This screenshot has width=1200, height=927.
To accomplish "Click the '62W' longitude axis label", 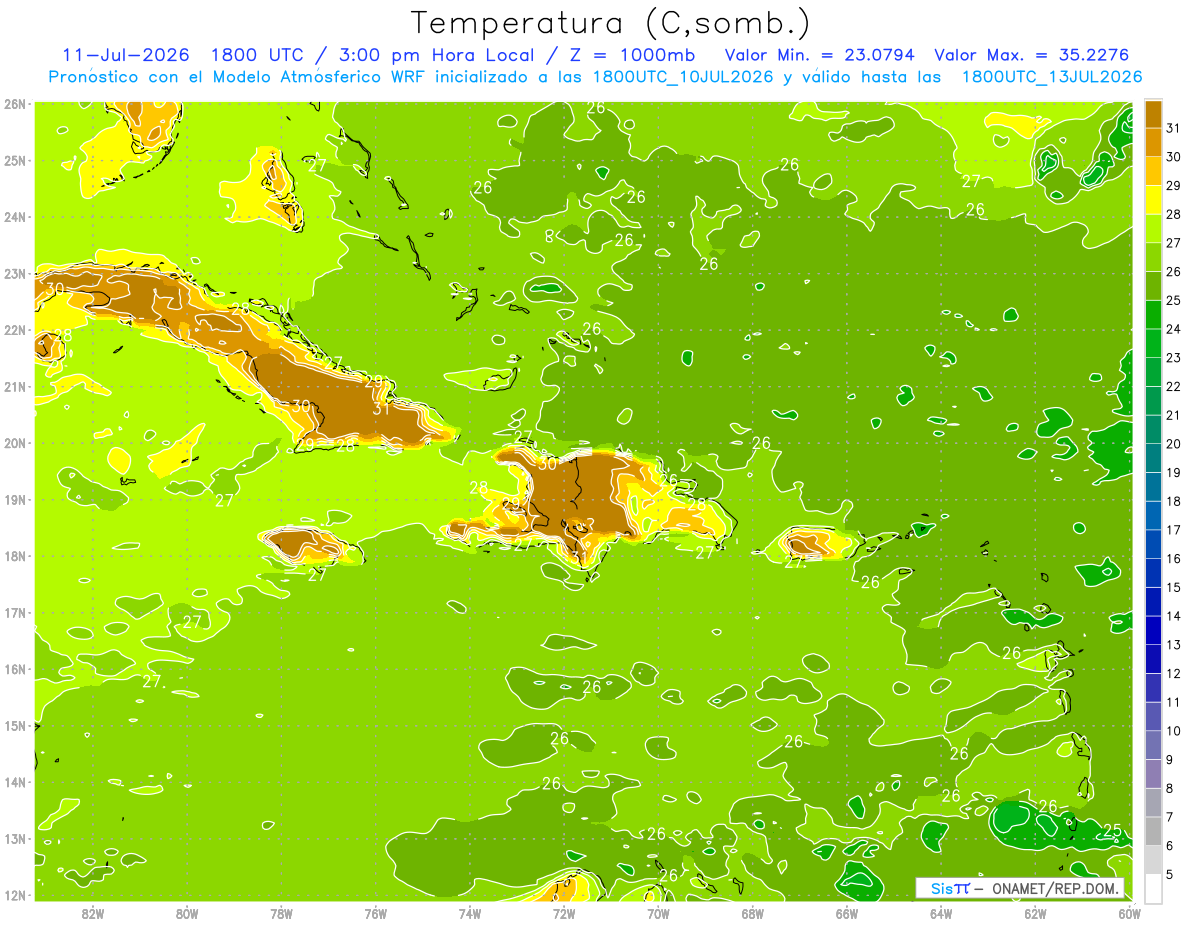I will [1035, 913].
